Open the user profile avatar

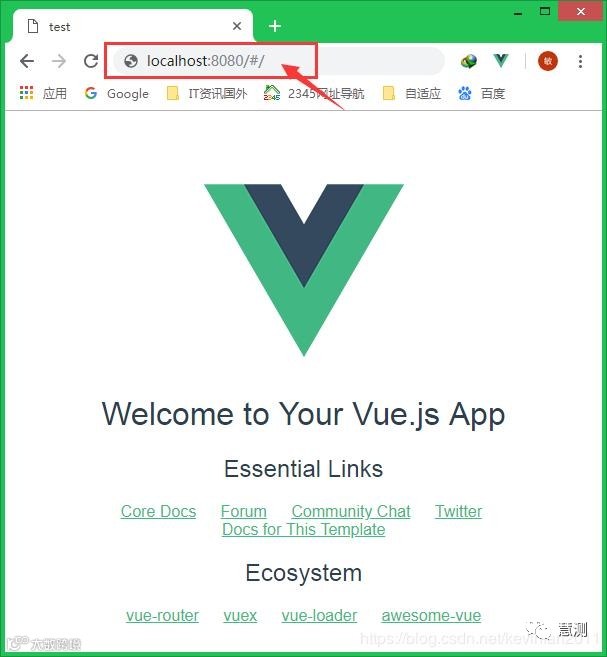pyautogui.click(x=548, y=61)
